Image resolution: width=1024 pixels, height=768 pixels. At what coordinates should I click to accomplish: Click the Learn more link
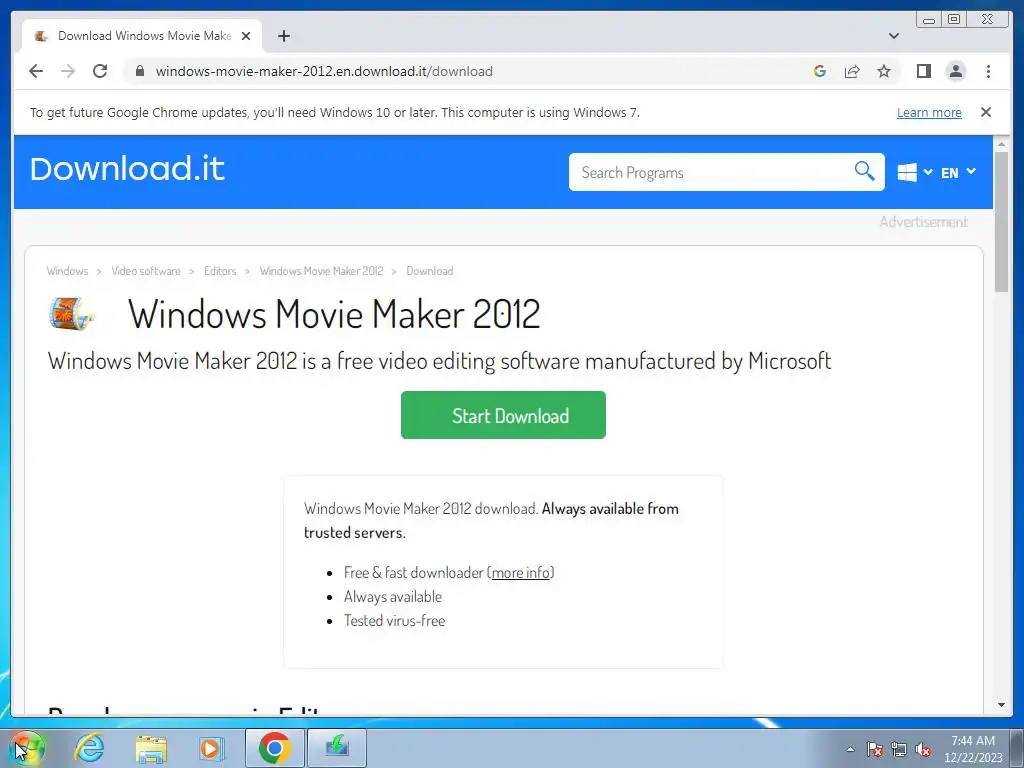pos(929,112)
